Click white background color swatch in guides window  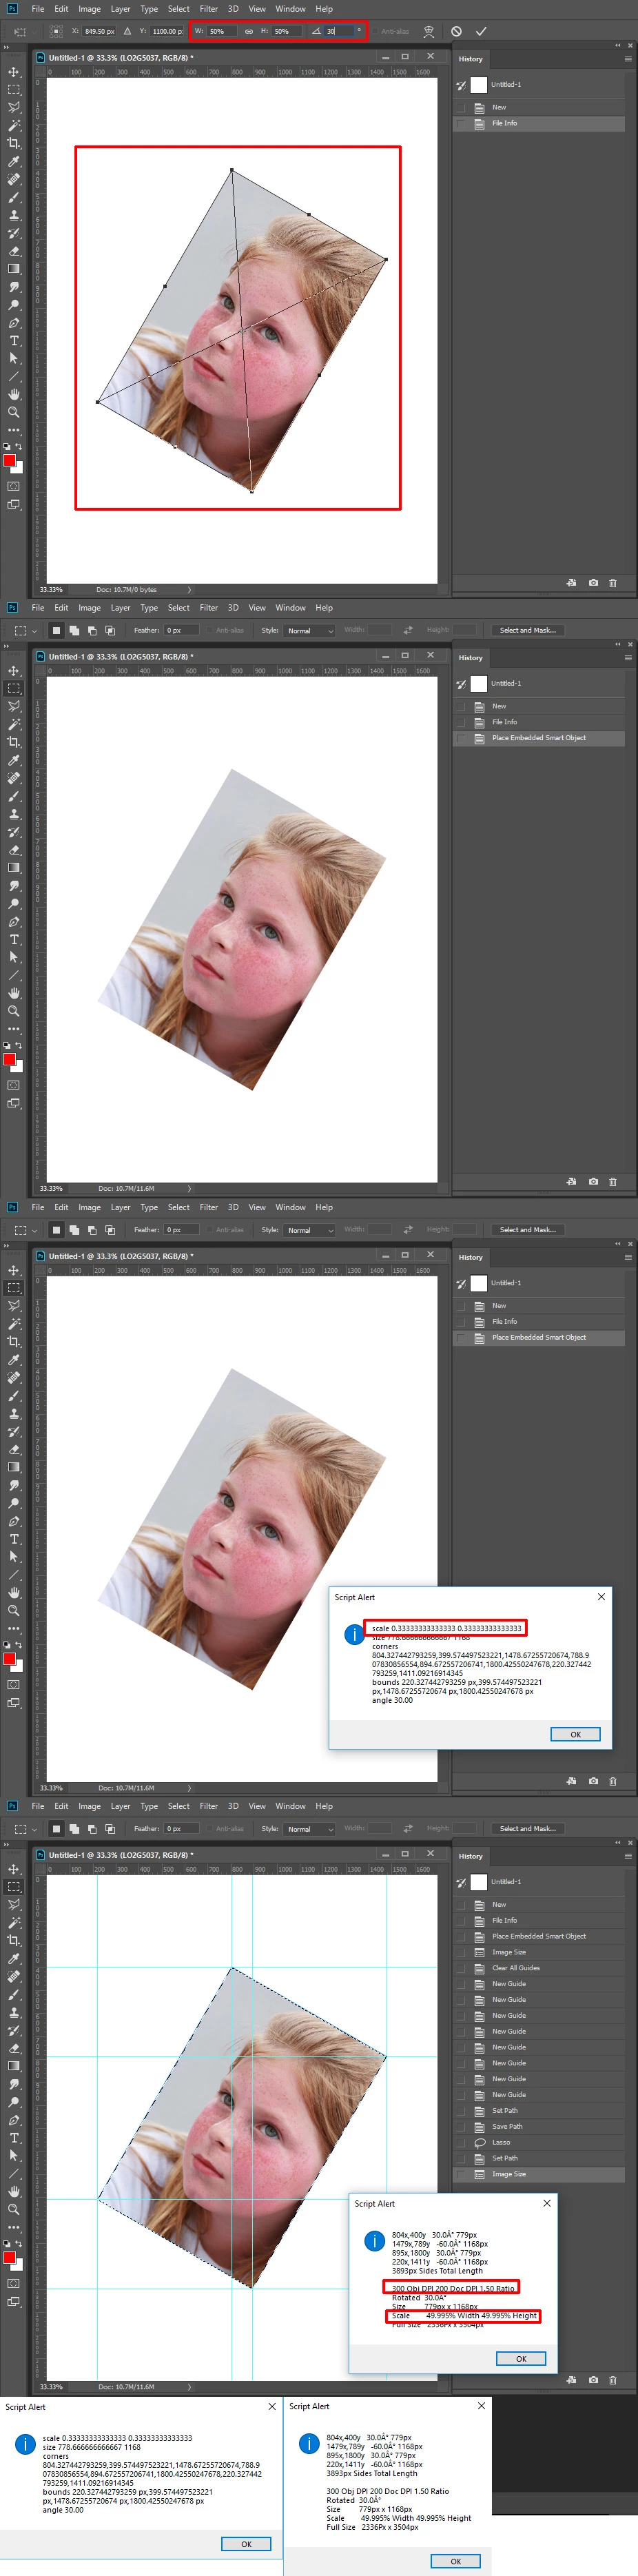pos(17,2265)
